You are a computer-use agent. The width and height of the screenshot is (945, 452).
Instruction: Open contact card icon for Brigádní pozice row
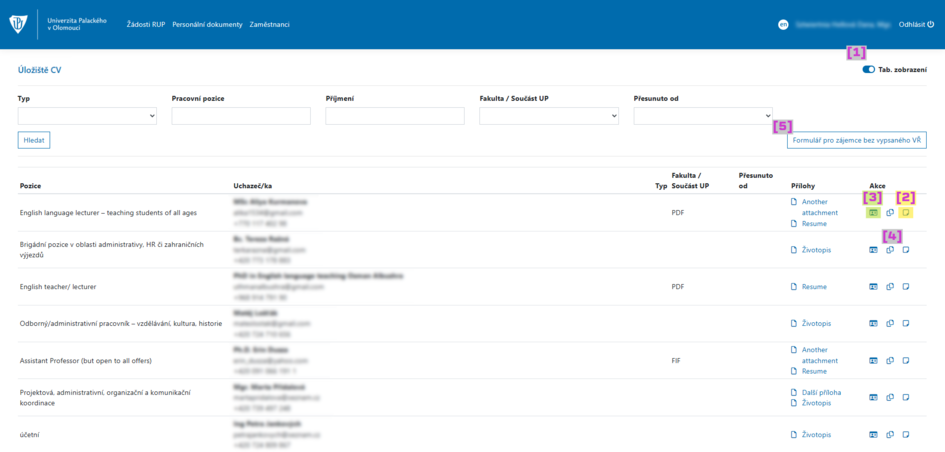873,250
